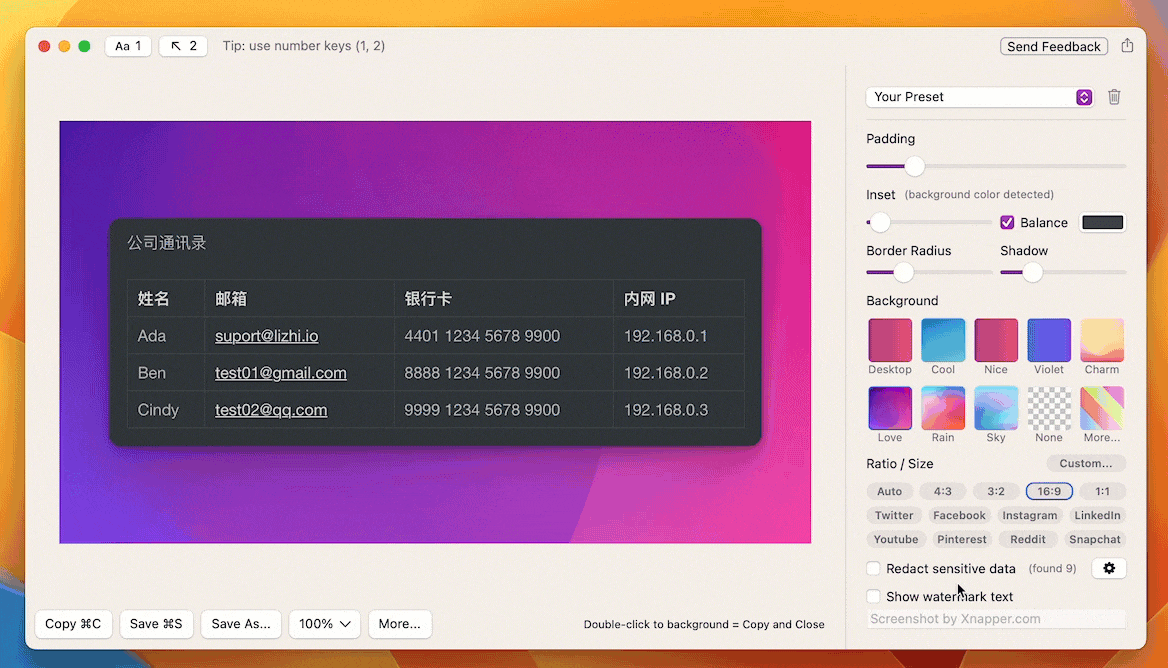Click the watermark text input field
The width and height of the screenshot is (1168, 668).
[x=996, y=619]
